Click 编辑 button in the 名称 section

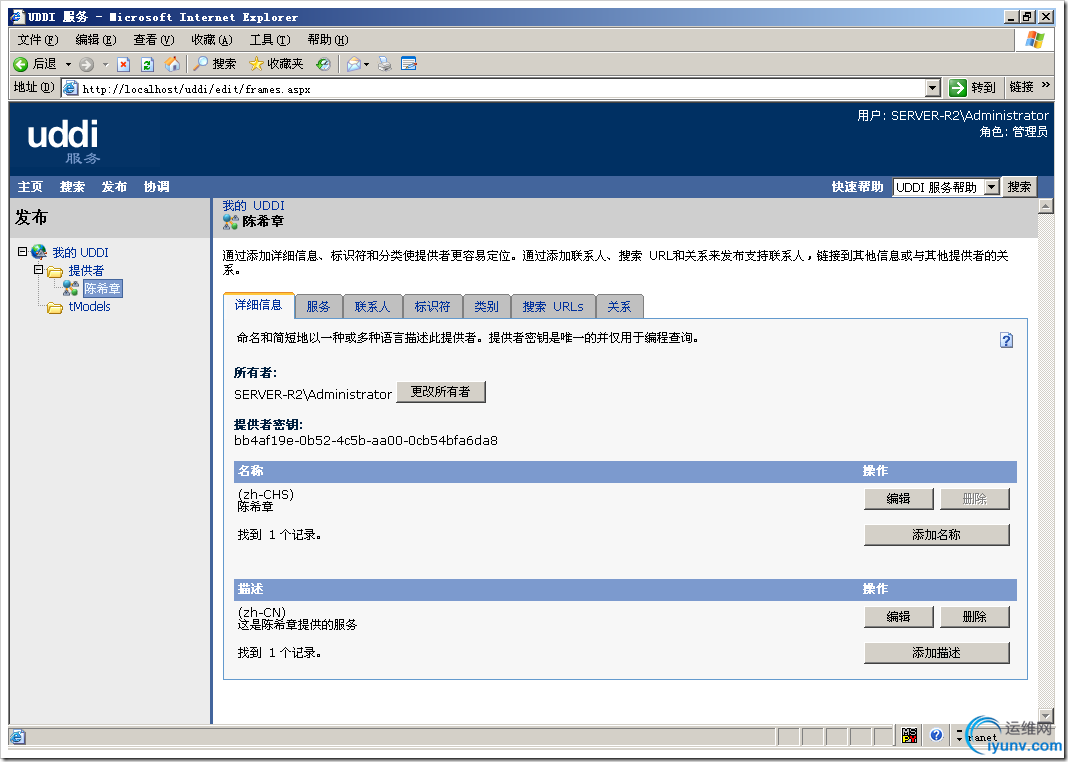click(x=898, y=498)
